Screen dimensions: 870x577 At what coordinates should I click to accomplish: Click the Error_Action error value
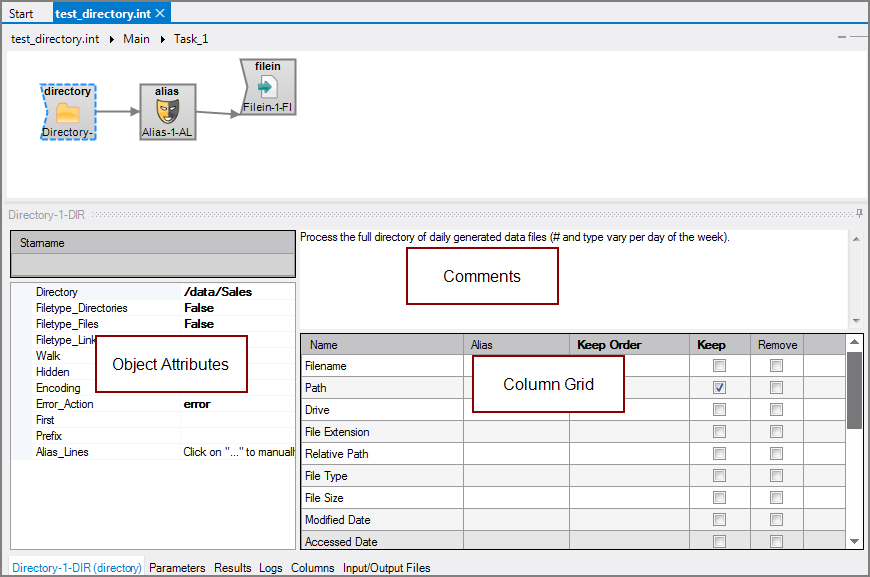click(x=197, y=404)
